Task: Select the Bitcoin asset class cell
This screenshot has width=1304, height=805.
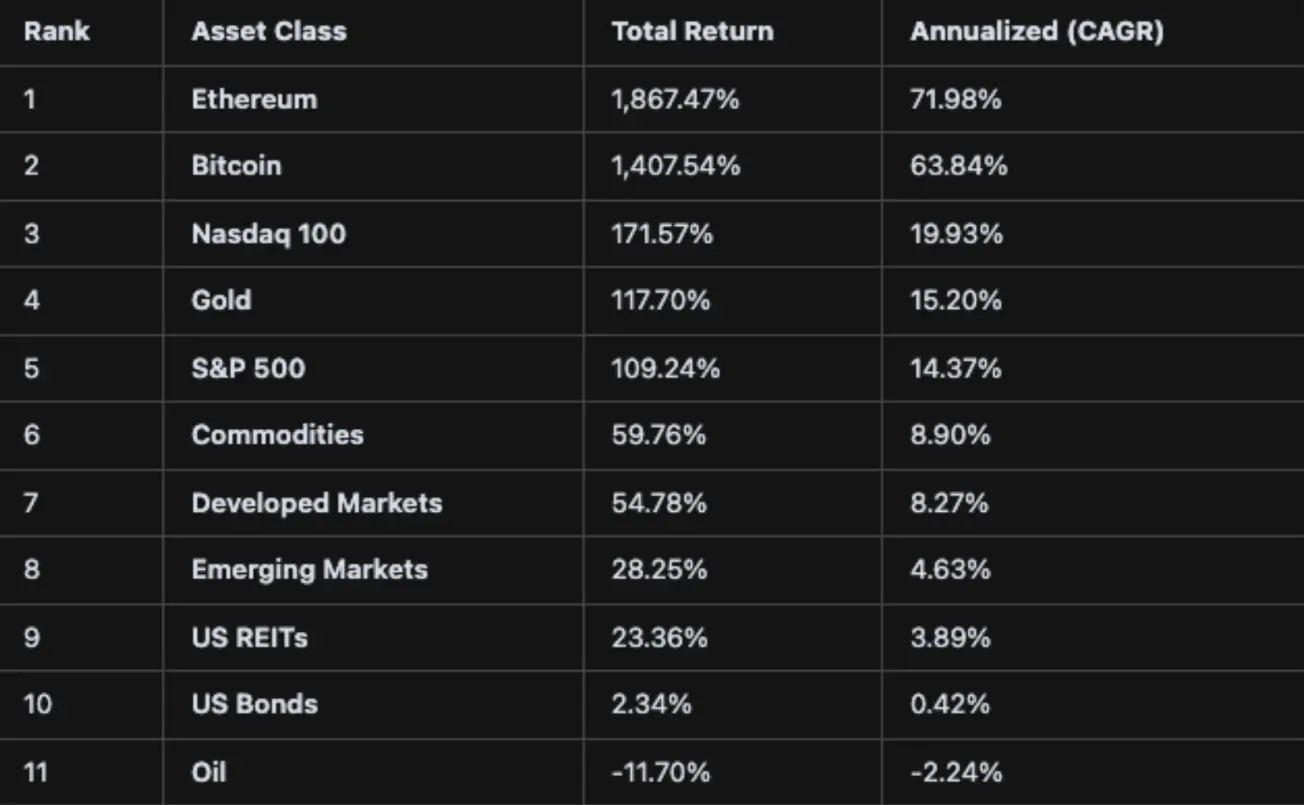Action: 236,165
